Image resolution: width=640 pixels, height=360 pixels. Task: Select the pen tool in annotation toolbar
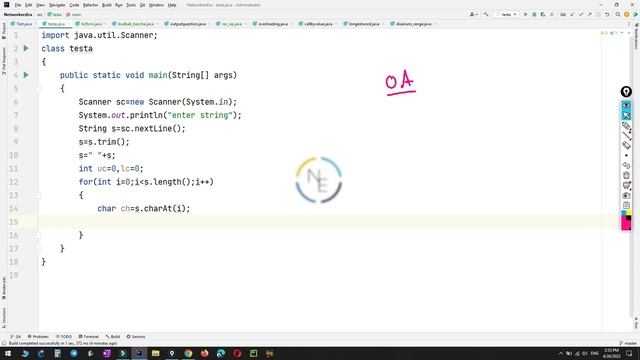point(626,126)
